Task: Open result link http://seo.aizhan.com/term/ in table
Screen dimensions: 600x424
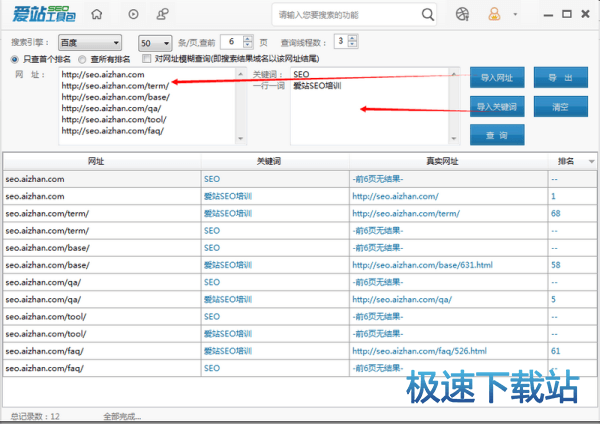Action: (x=406, y=214)
